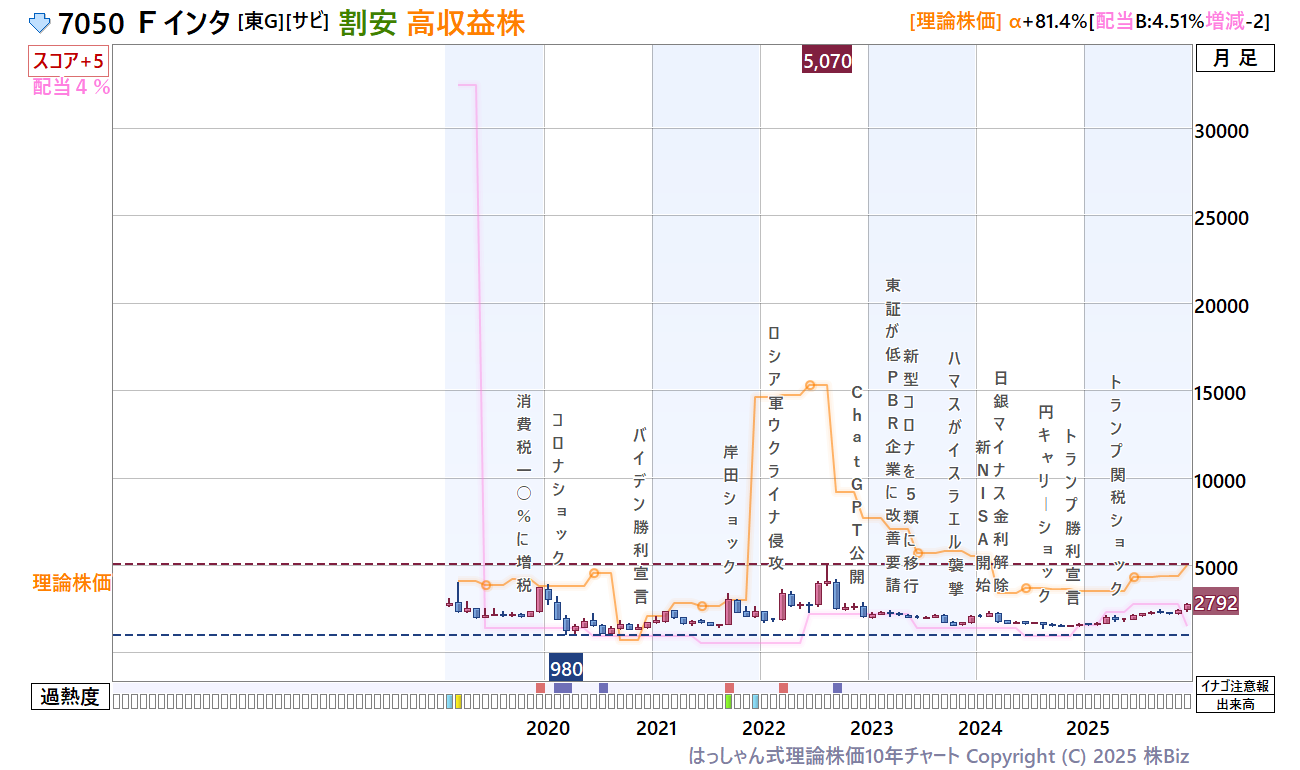
Task: Select the 5,070 high price label
Action: coord(826,61)
